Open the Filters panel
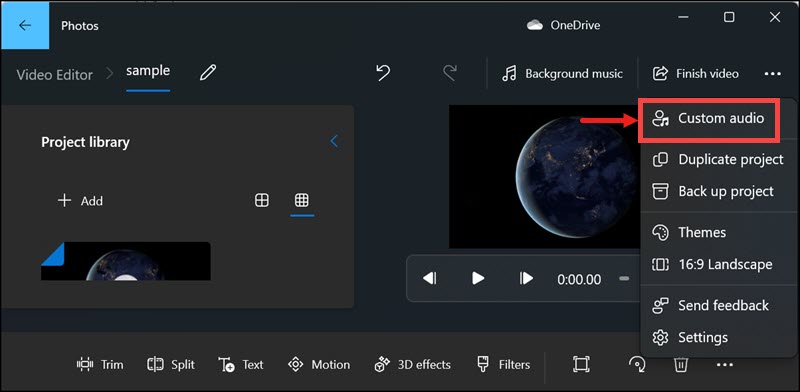The width and height of the screenshot is (800, 392). [503, 364]
